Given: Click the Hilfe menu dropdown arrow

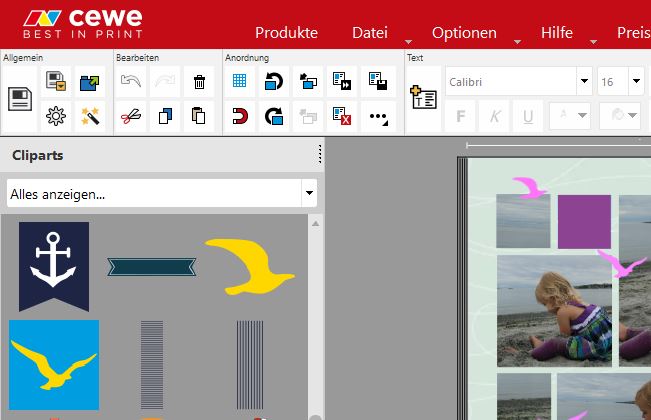Looking at the screenshot, I should 593,42.
